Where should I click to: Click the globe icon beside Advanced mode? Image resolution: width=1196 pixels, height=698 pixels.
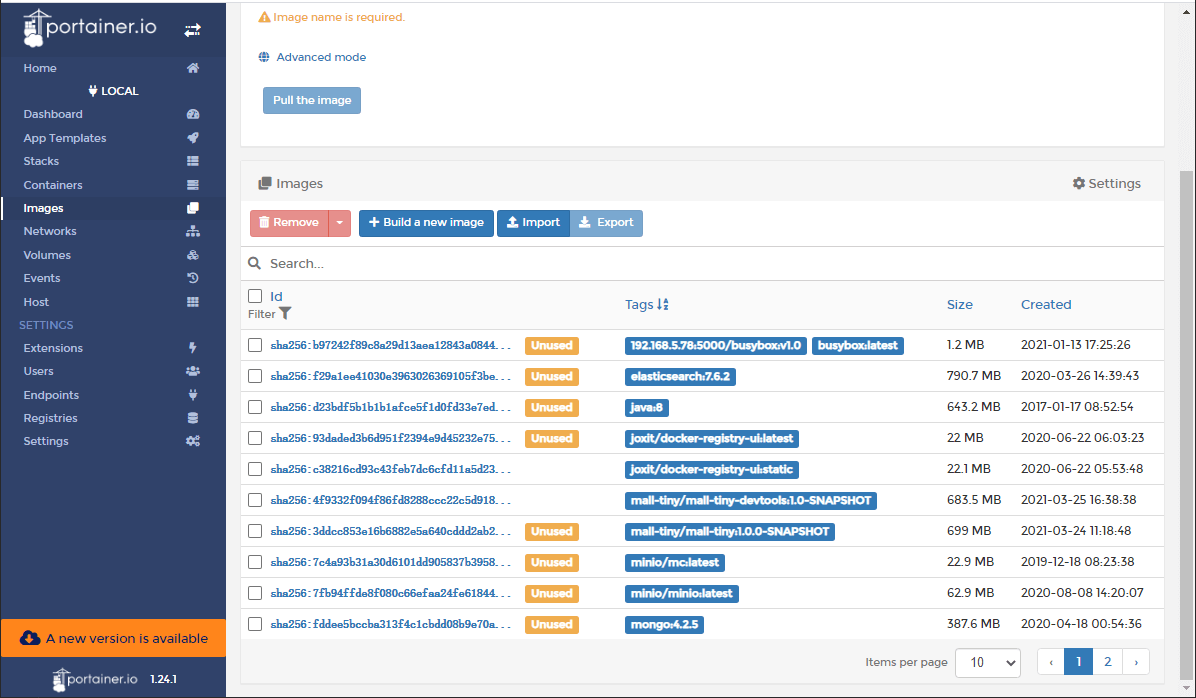pyautogui.click(x=264, y=57)
